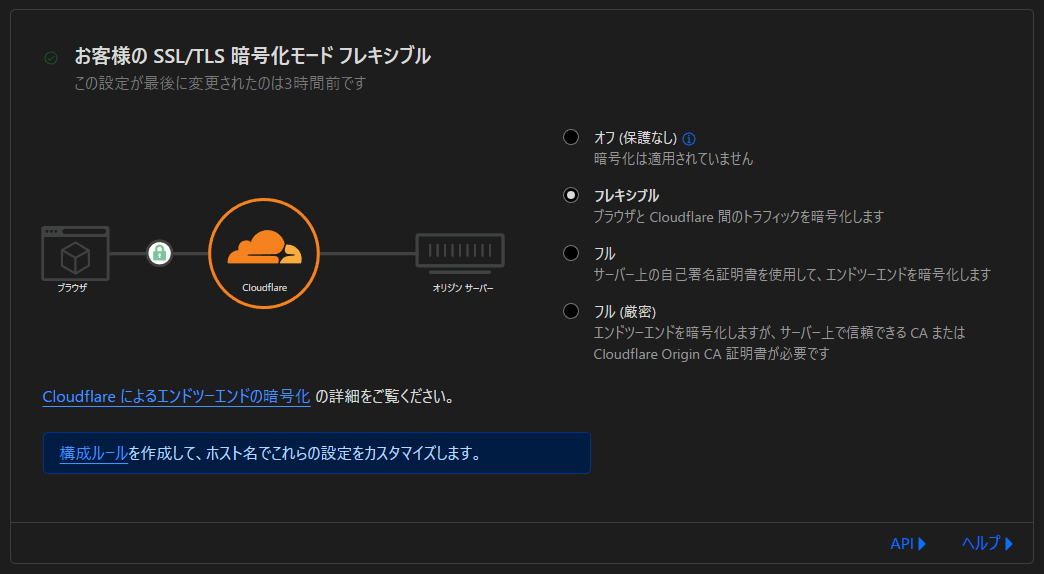Click the info icon beside オフ (保護なし)
Screen dimensions: 1044x574
pyautogui.click(x=689, y=139)
